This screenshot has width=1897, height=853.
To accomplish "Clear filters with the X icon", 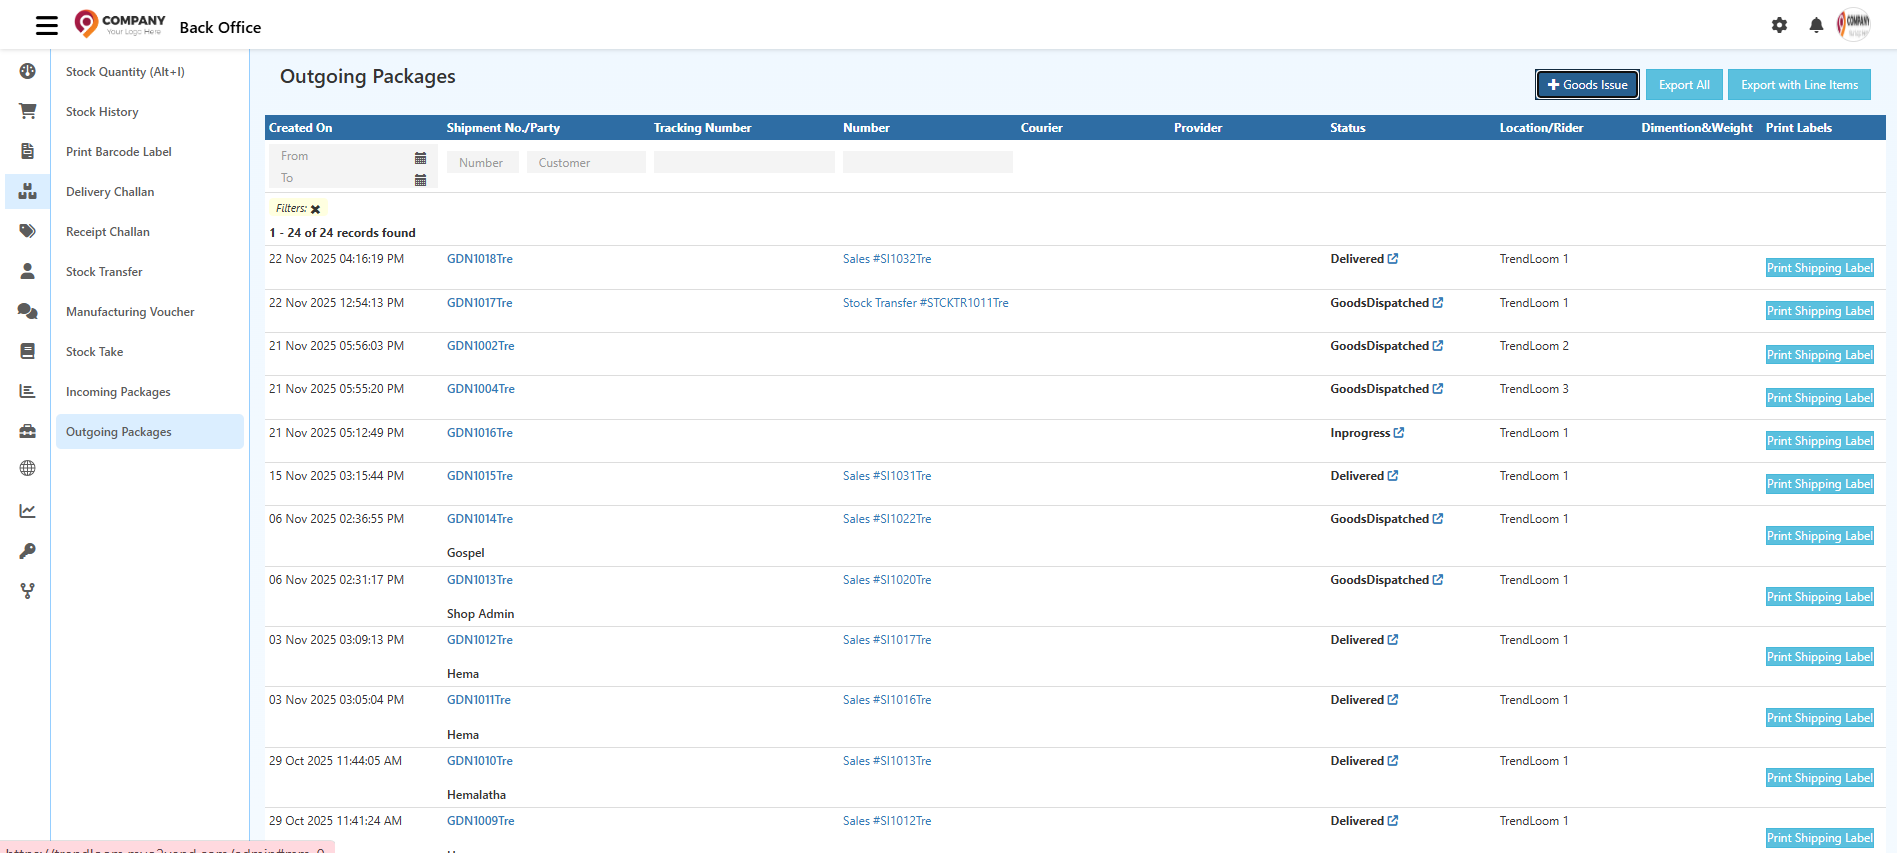I will click(315, 209).
